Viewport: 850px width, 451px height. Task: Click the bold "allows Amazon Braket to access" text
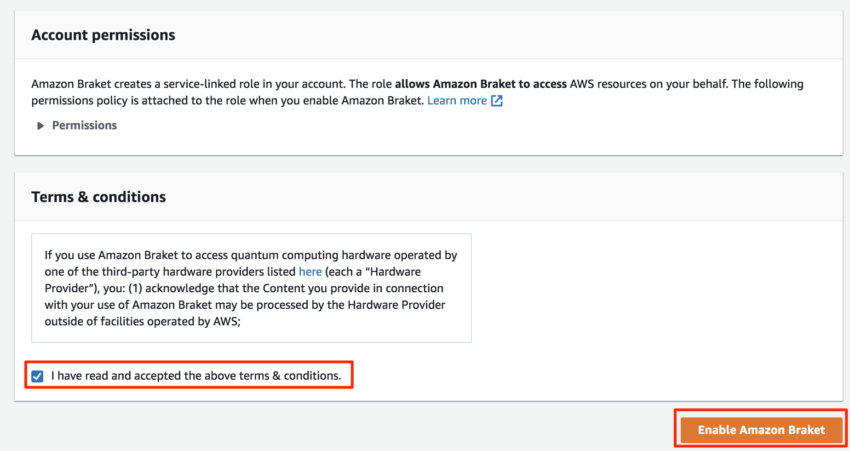481,84
